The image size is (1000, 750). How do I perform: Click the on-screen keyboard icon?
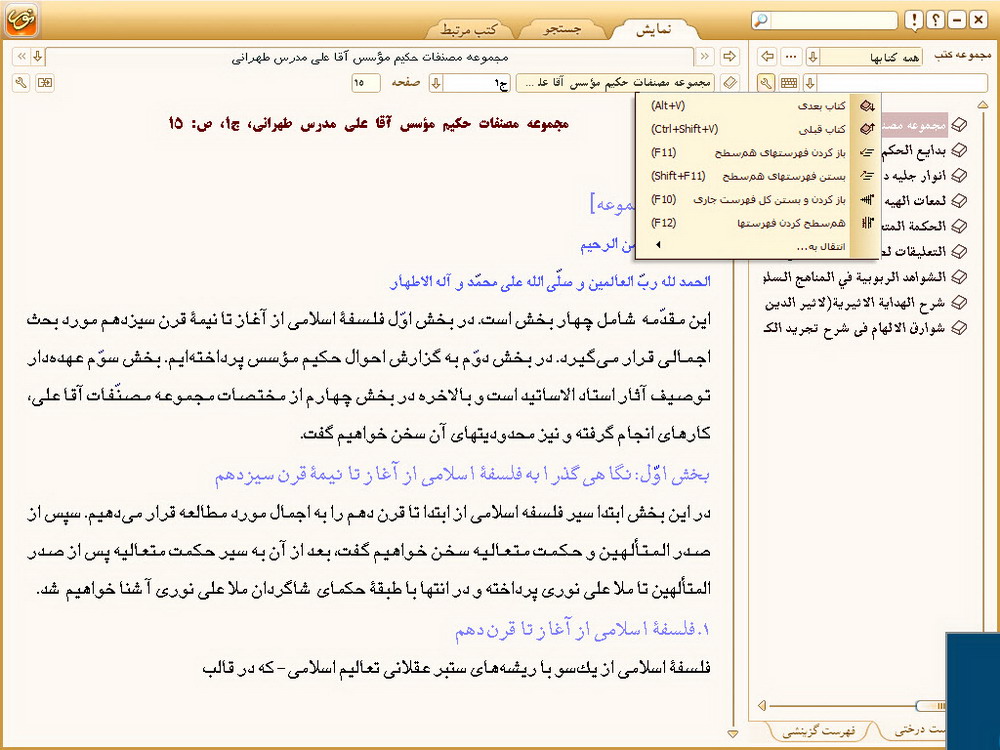(789, 83)
